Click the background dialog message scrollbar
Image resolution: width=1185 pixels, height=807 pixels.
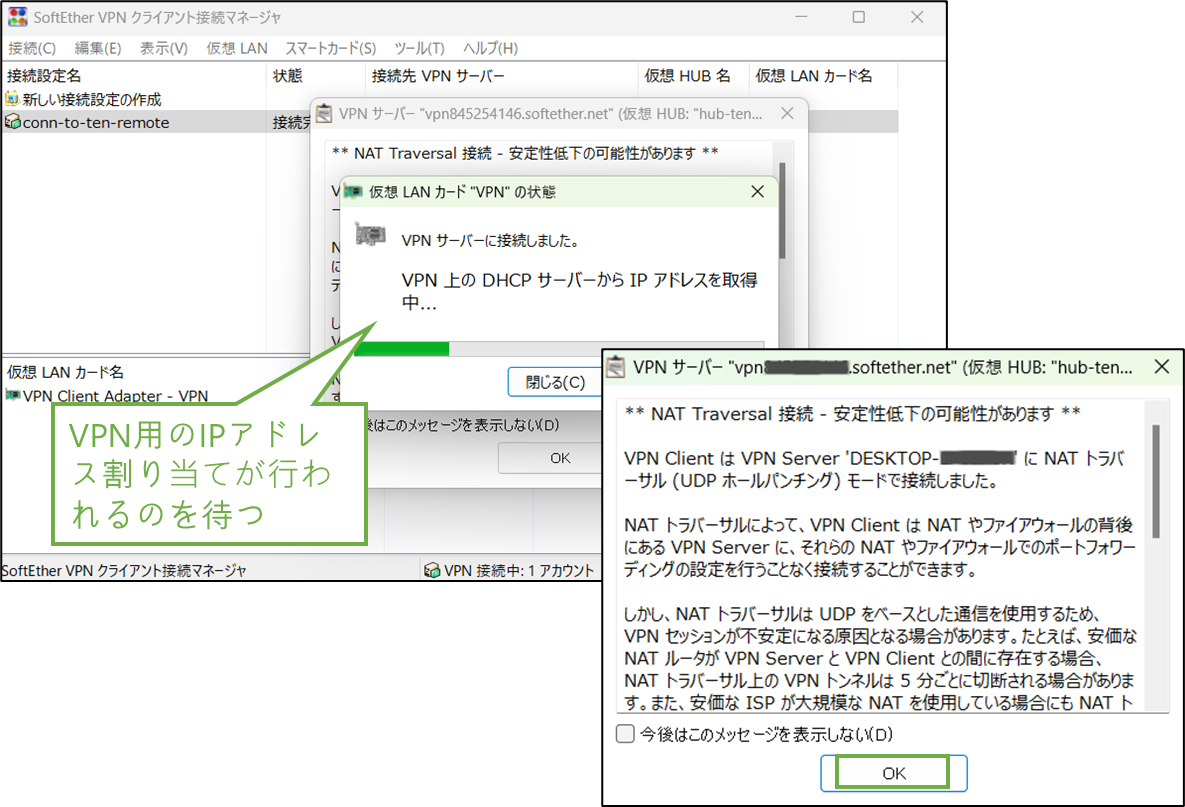(782, 210)
